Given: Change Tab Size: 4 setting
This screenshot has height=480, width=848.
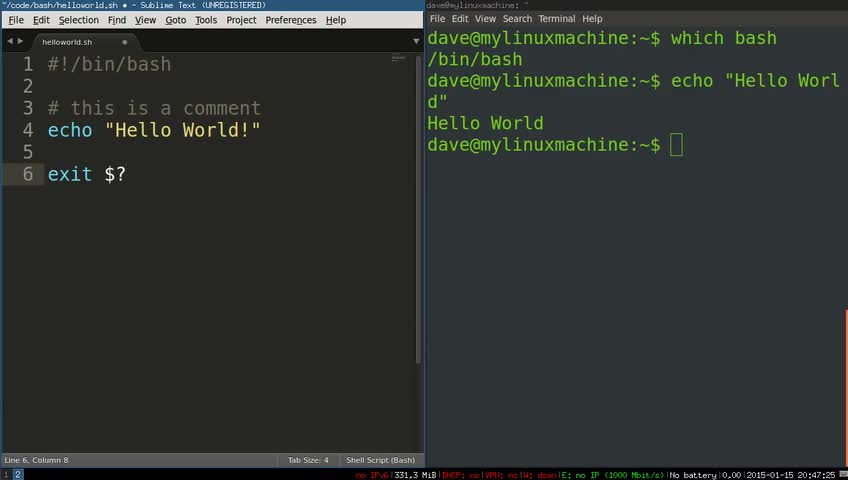Looking at the screenshot, I should 308,460.
